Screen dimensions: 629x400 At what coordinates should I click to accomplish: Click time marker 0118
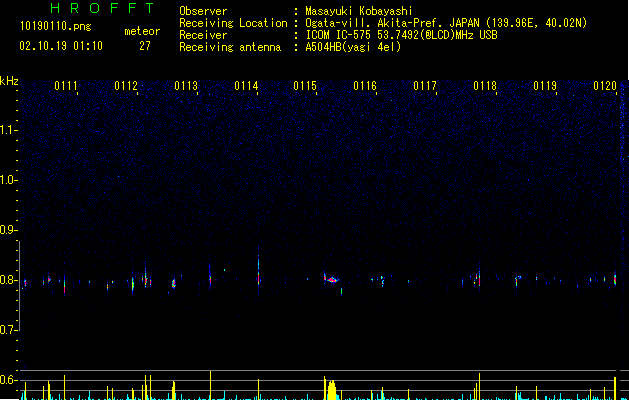pyautogui.click(x=485, y=86)
